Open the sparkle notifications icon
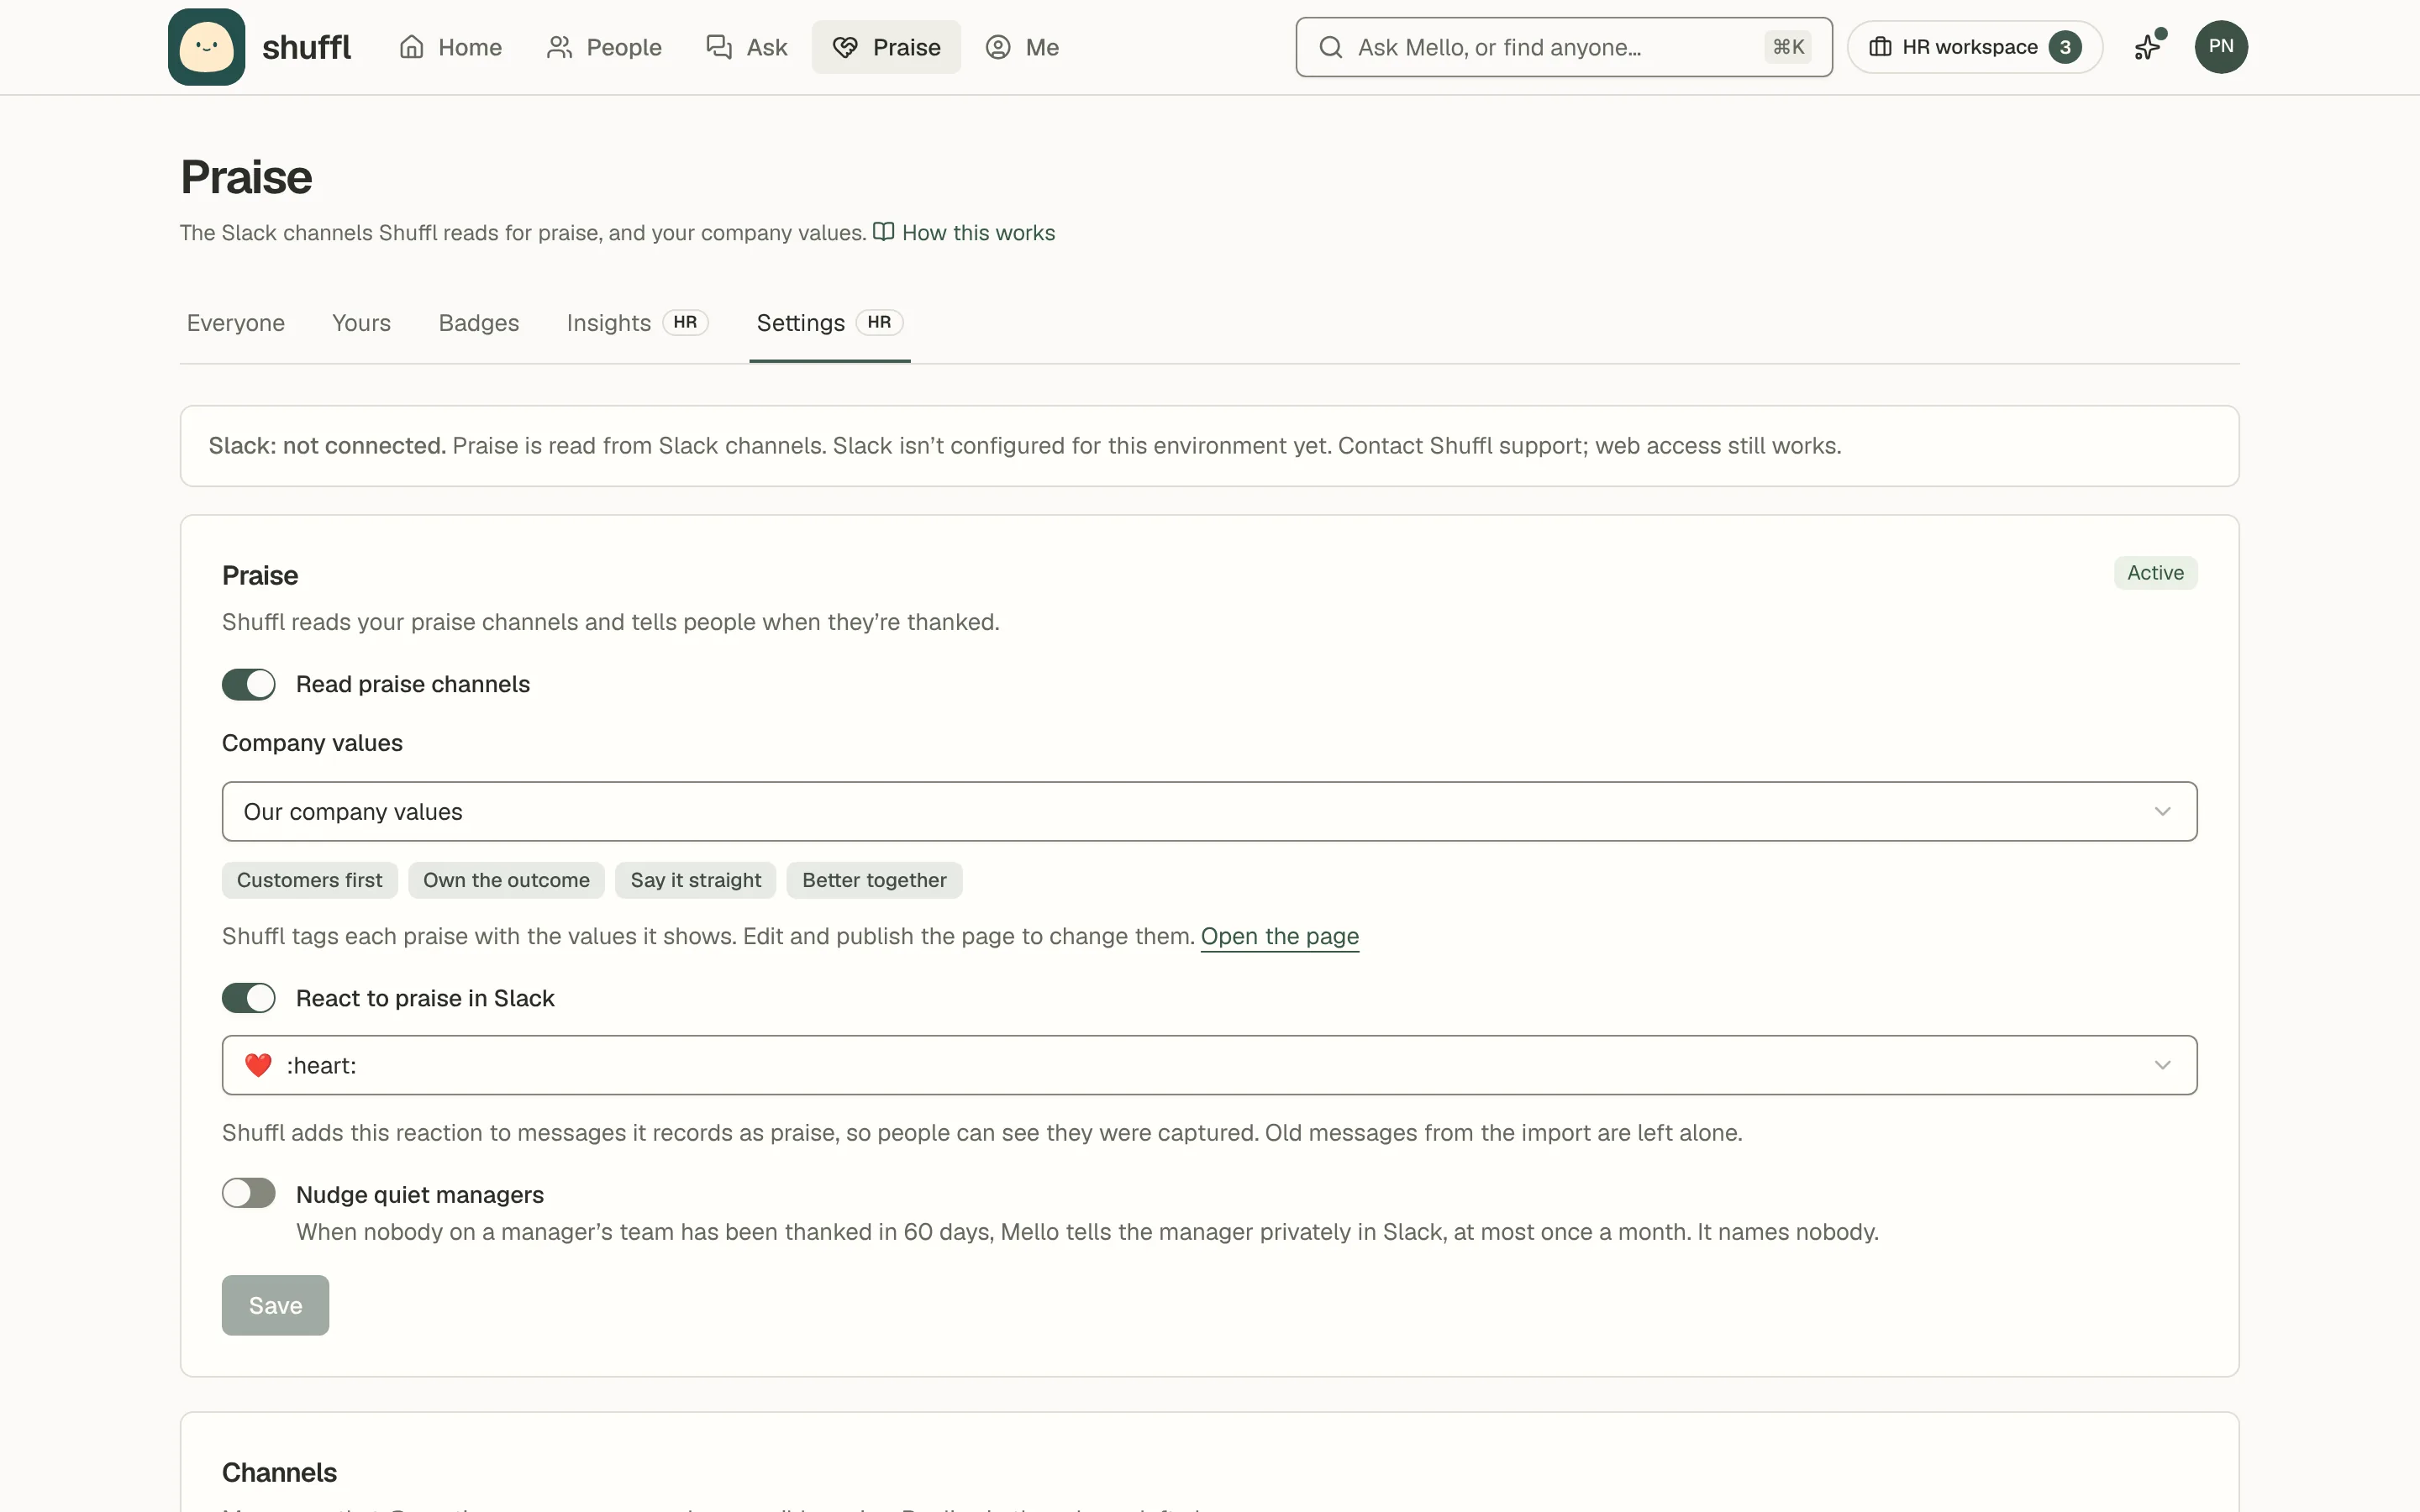Screen dimensions: 2420x1512 (x=2148, y=46)
